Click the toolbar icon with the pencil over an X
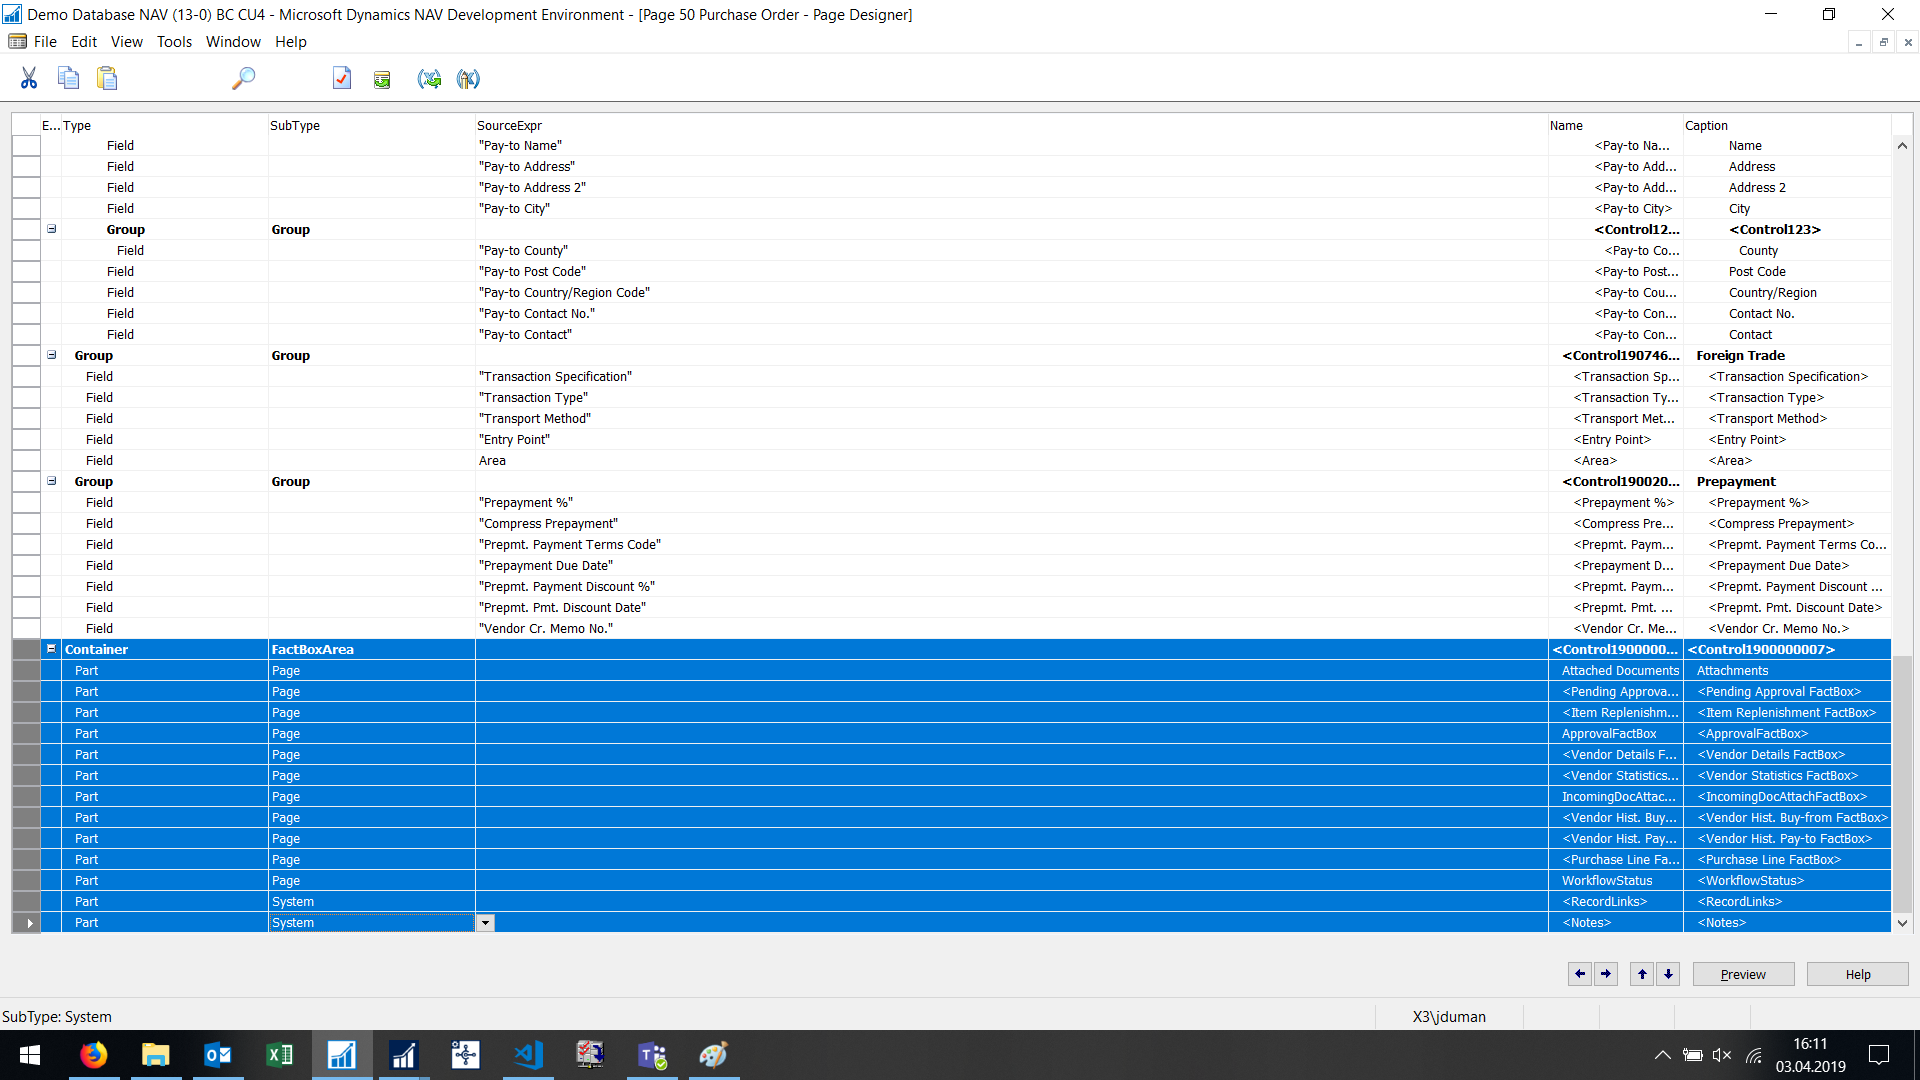The width and height of the screenshot is (1920, 1080). tap(468, 79)
